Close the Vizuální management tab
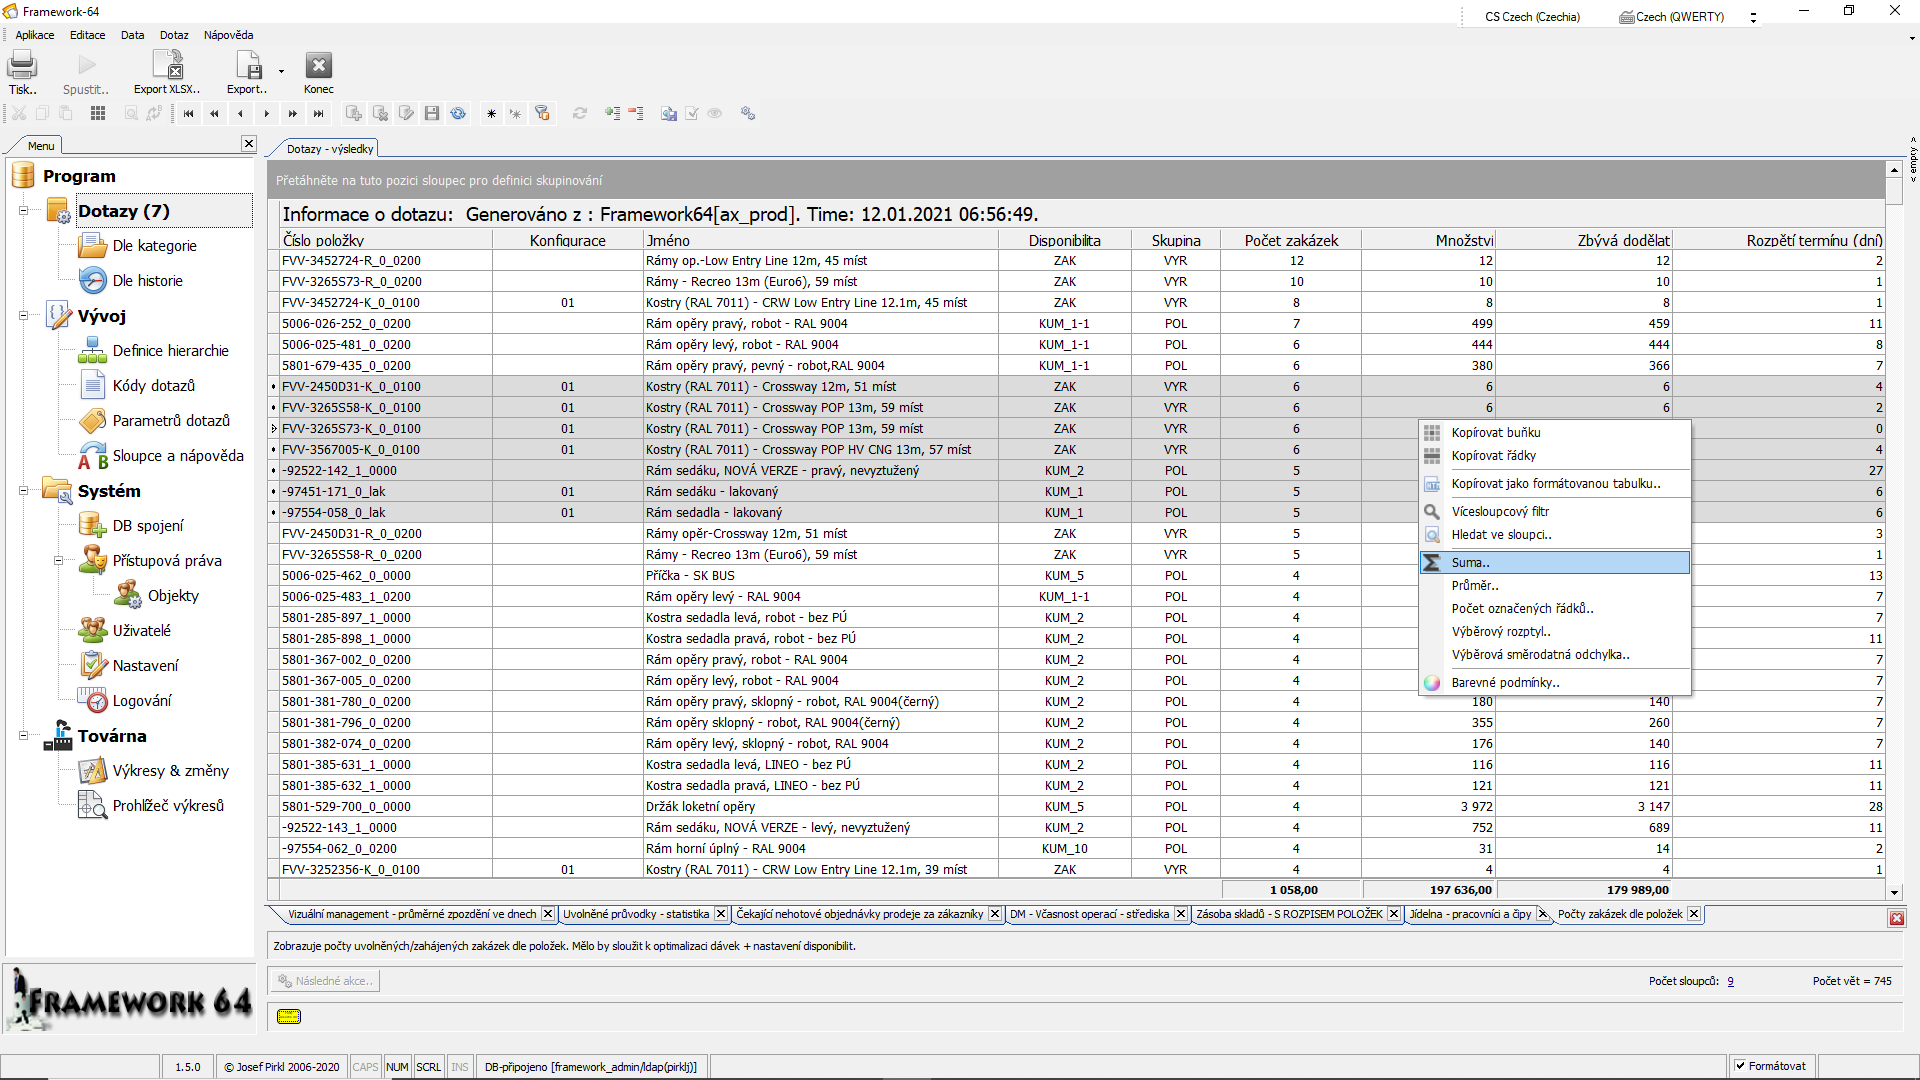 point(548,914)
